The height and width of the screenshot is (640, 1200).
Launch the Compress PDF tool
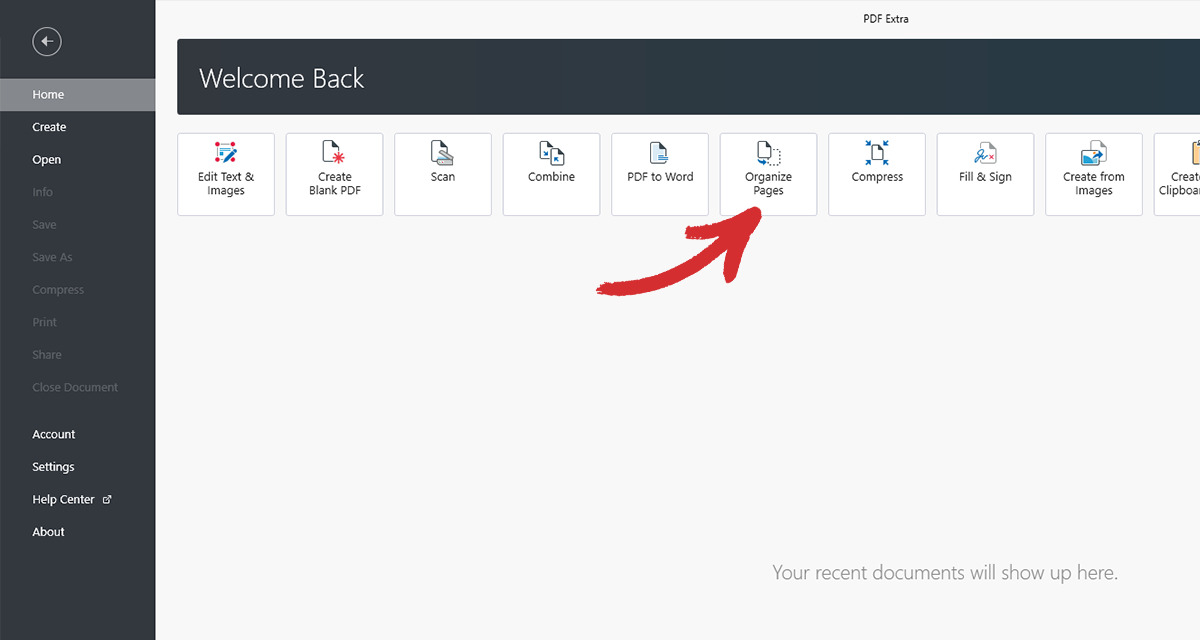point(877,174)
